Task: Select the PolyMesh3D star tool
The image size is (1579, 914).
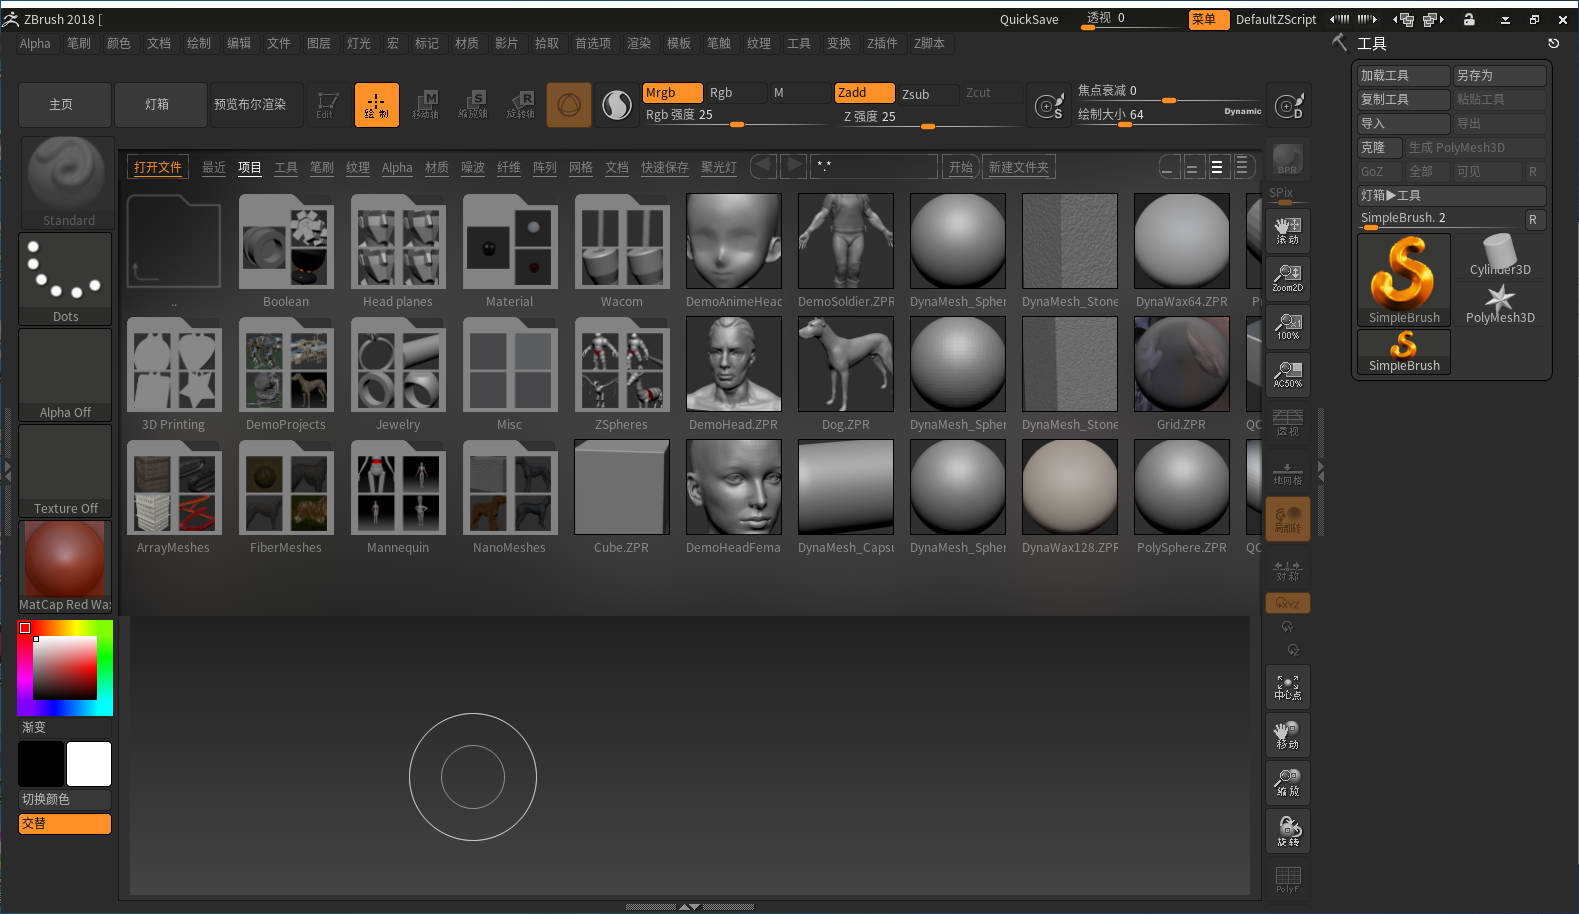Action: (1500, 303)
